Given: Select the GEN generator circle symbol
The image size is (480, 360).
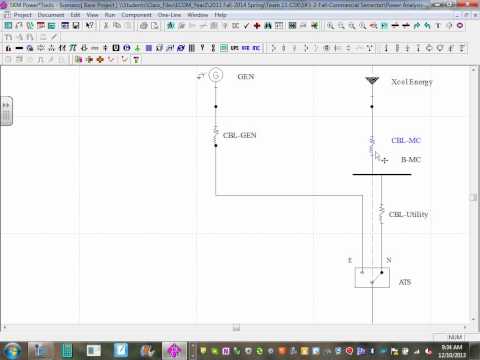Looking at the screenshot, I should [216, 75].
